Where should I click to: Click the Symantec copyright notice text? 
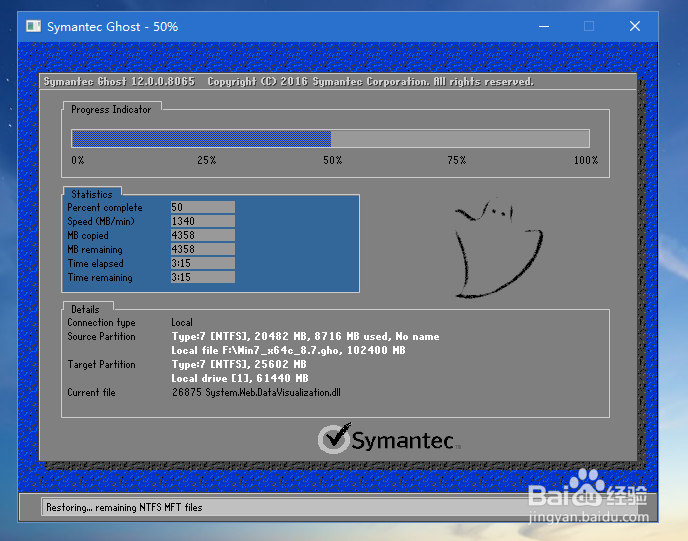click(370, 82)
